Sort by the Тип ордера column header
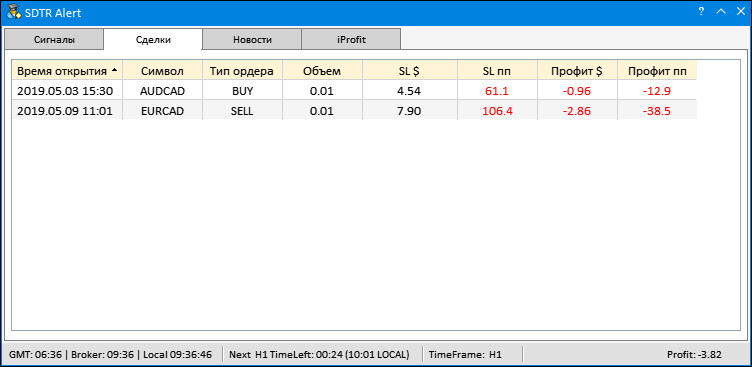The image size is (752, 367). (x=242, y=71)
